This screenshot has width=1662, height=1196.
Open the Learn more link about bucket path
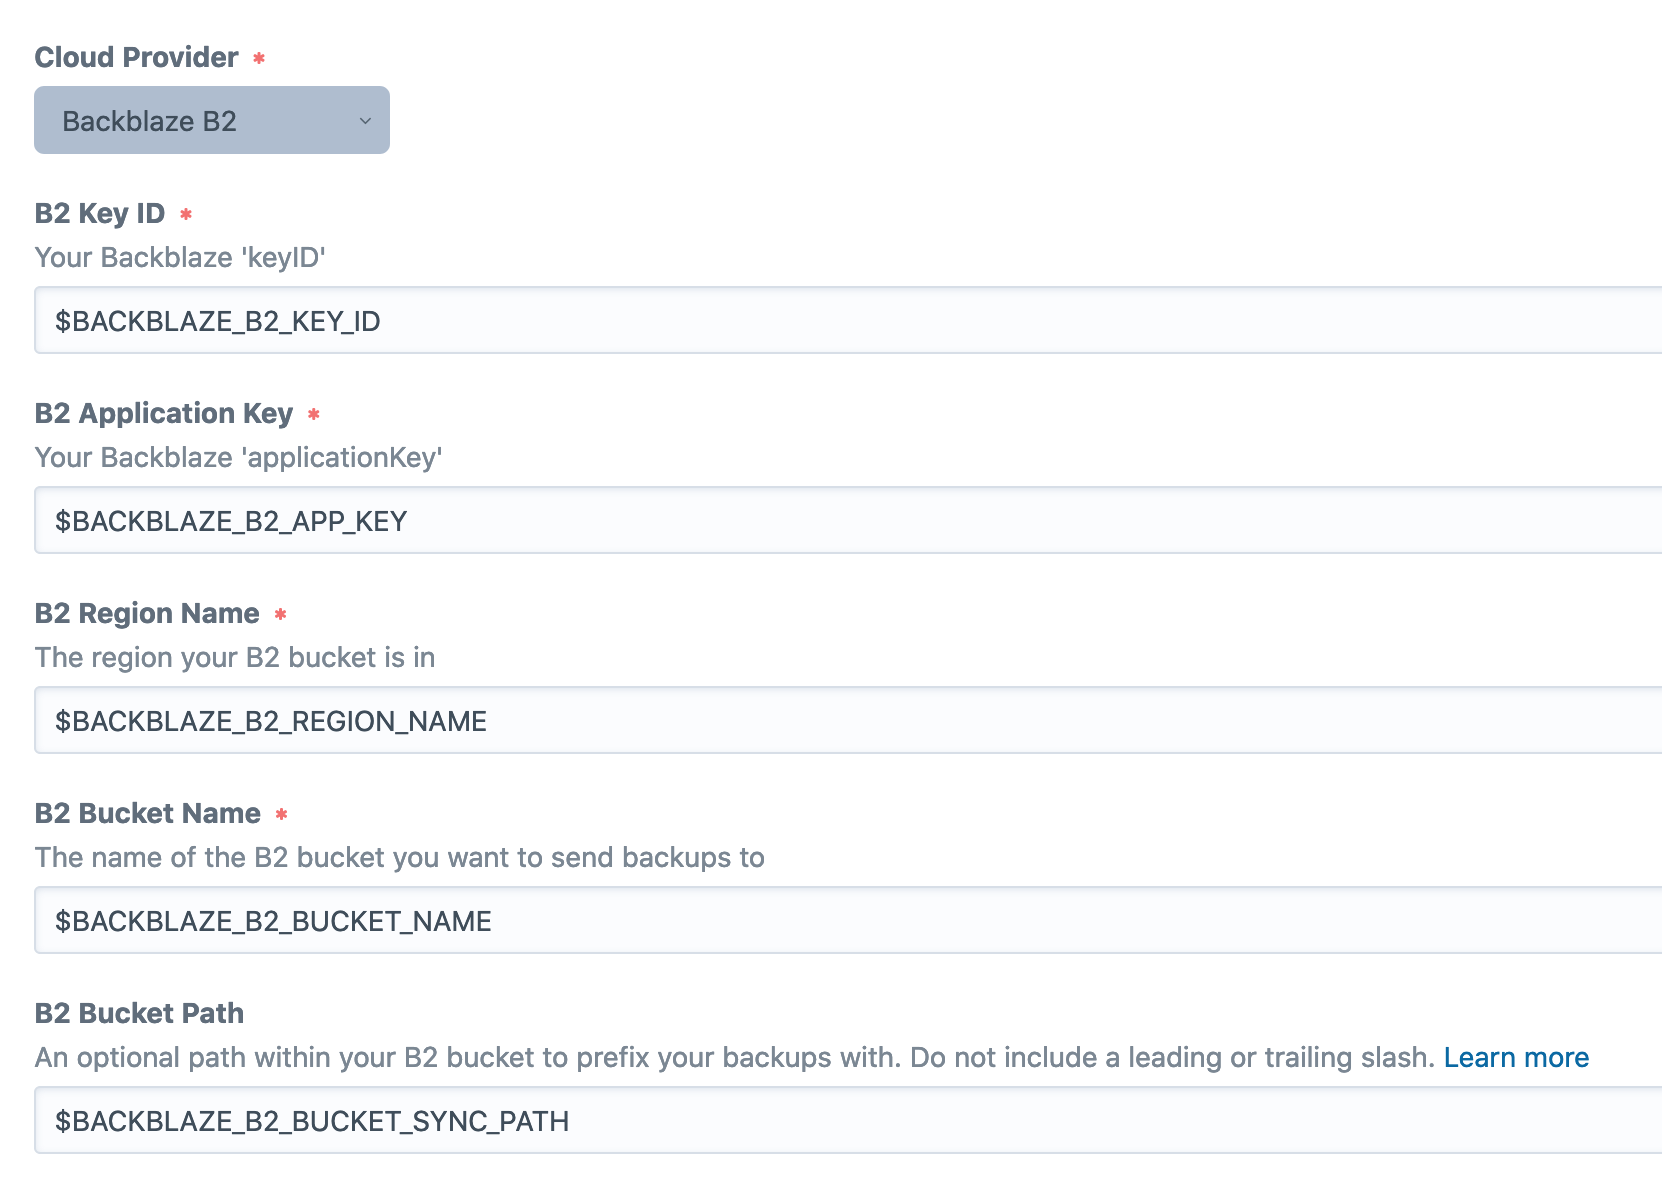1516,1057
